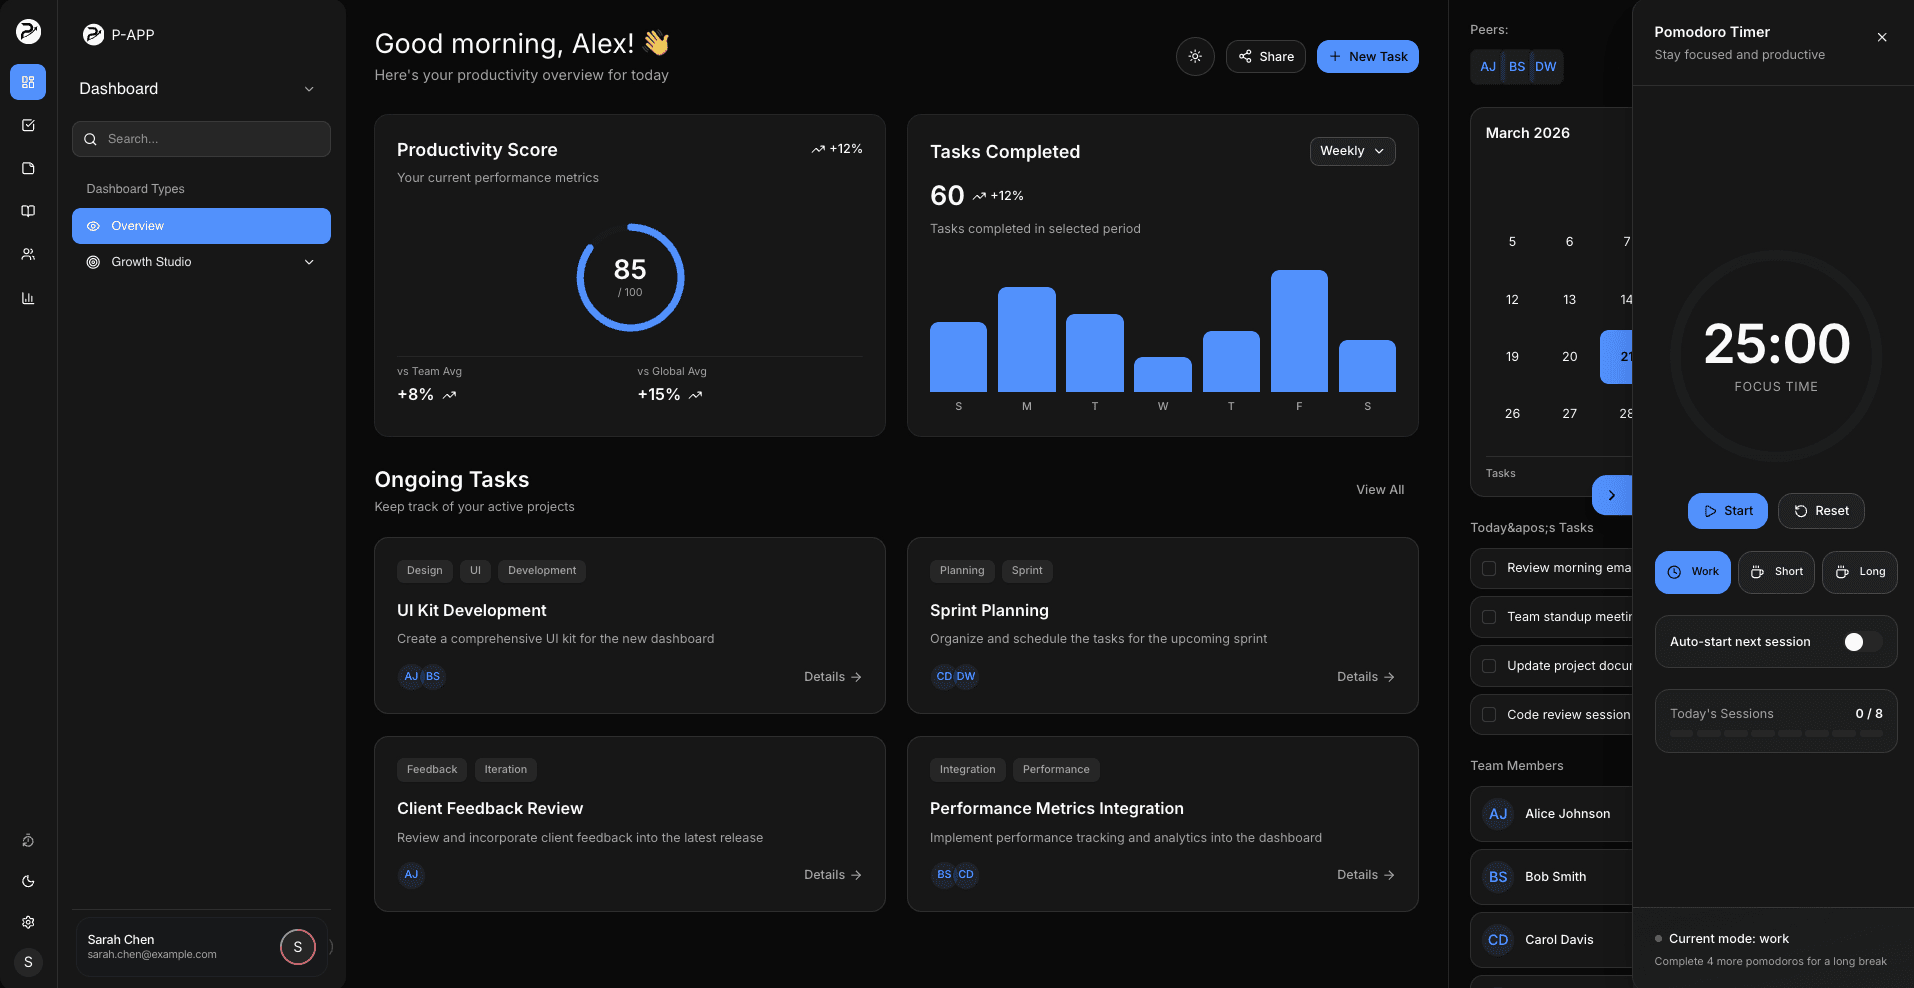Select the tasks checklist icon in the sidebar
This screenshot has height=988, width=1914.
(28, 124)
